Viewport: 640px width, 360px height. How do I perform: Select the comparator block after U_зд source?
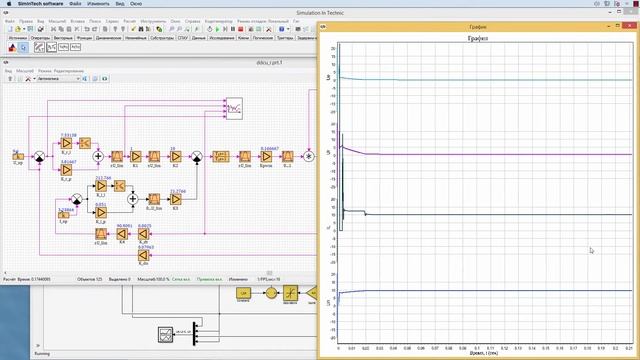39,156
